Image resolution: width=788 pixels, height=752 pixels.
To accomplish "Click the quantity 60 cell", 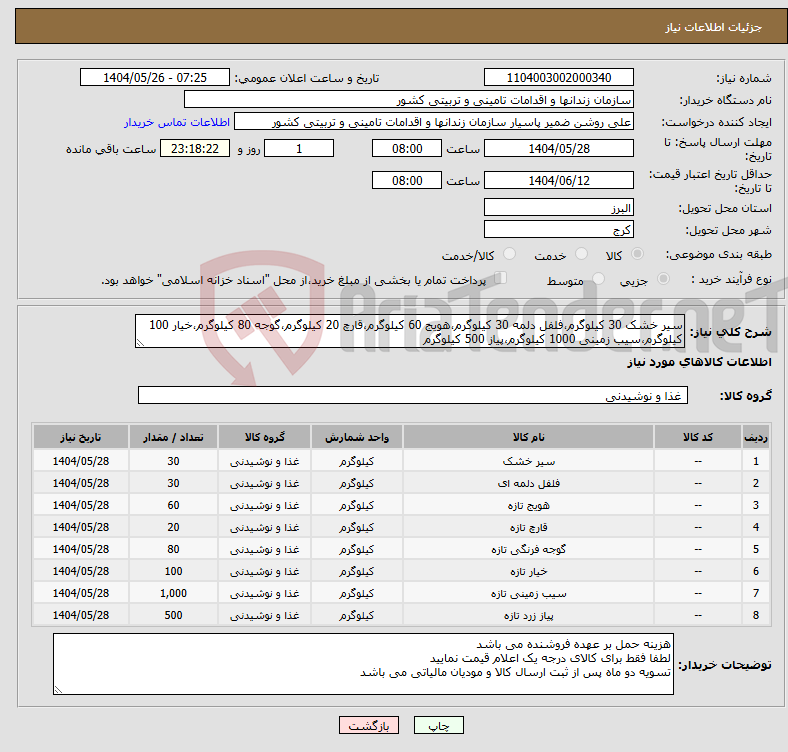I will tap(173, 505).
